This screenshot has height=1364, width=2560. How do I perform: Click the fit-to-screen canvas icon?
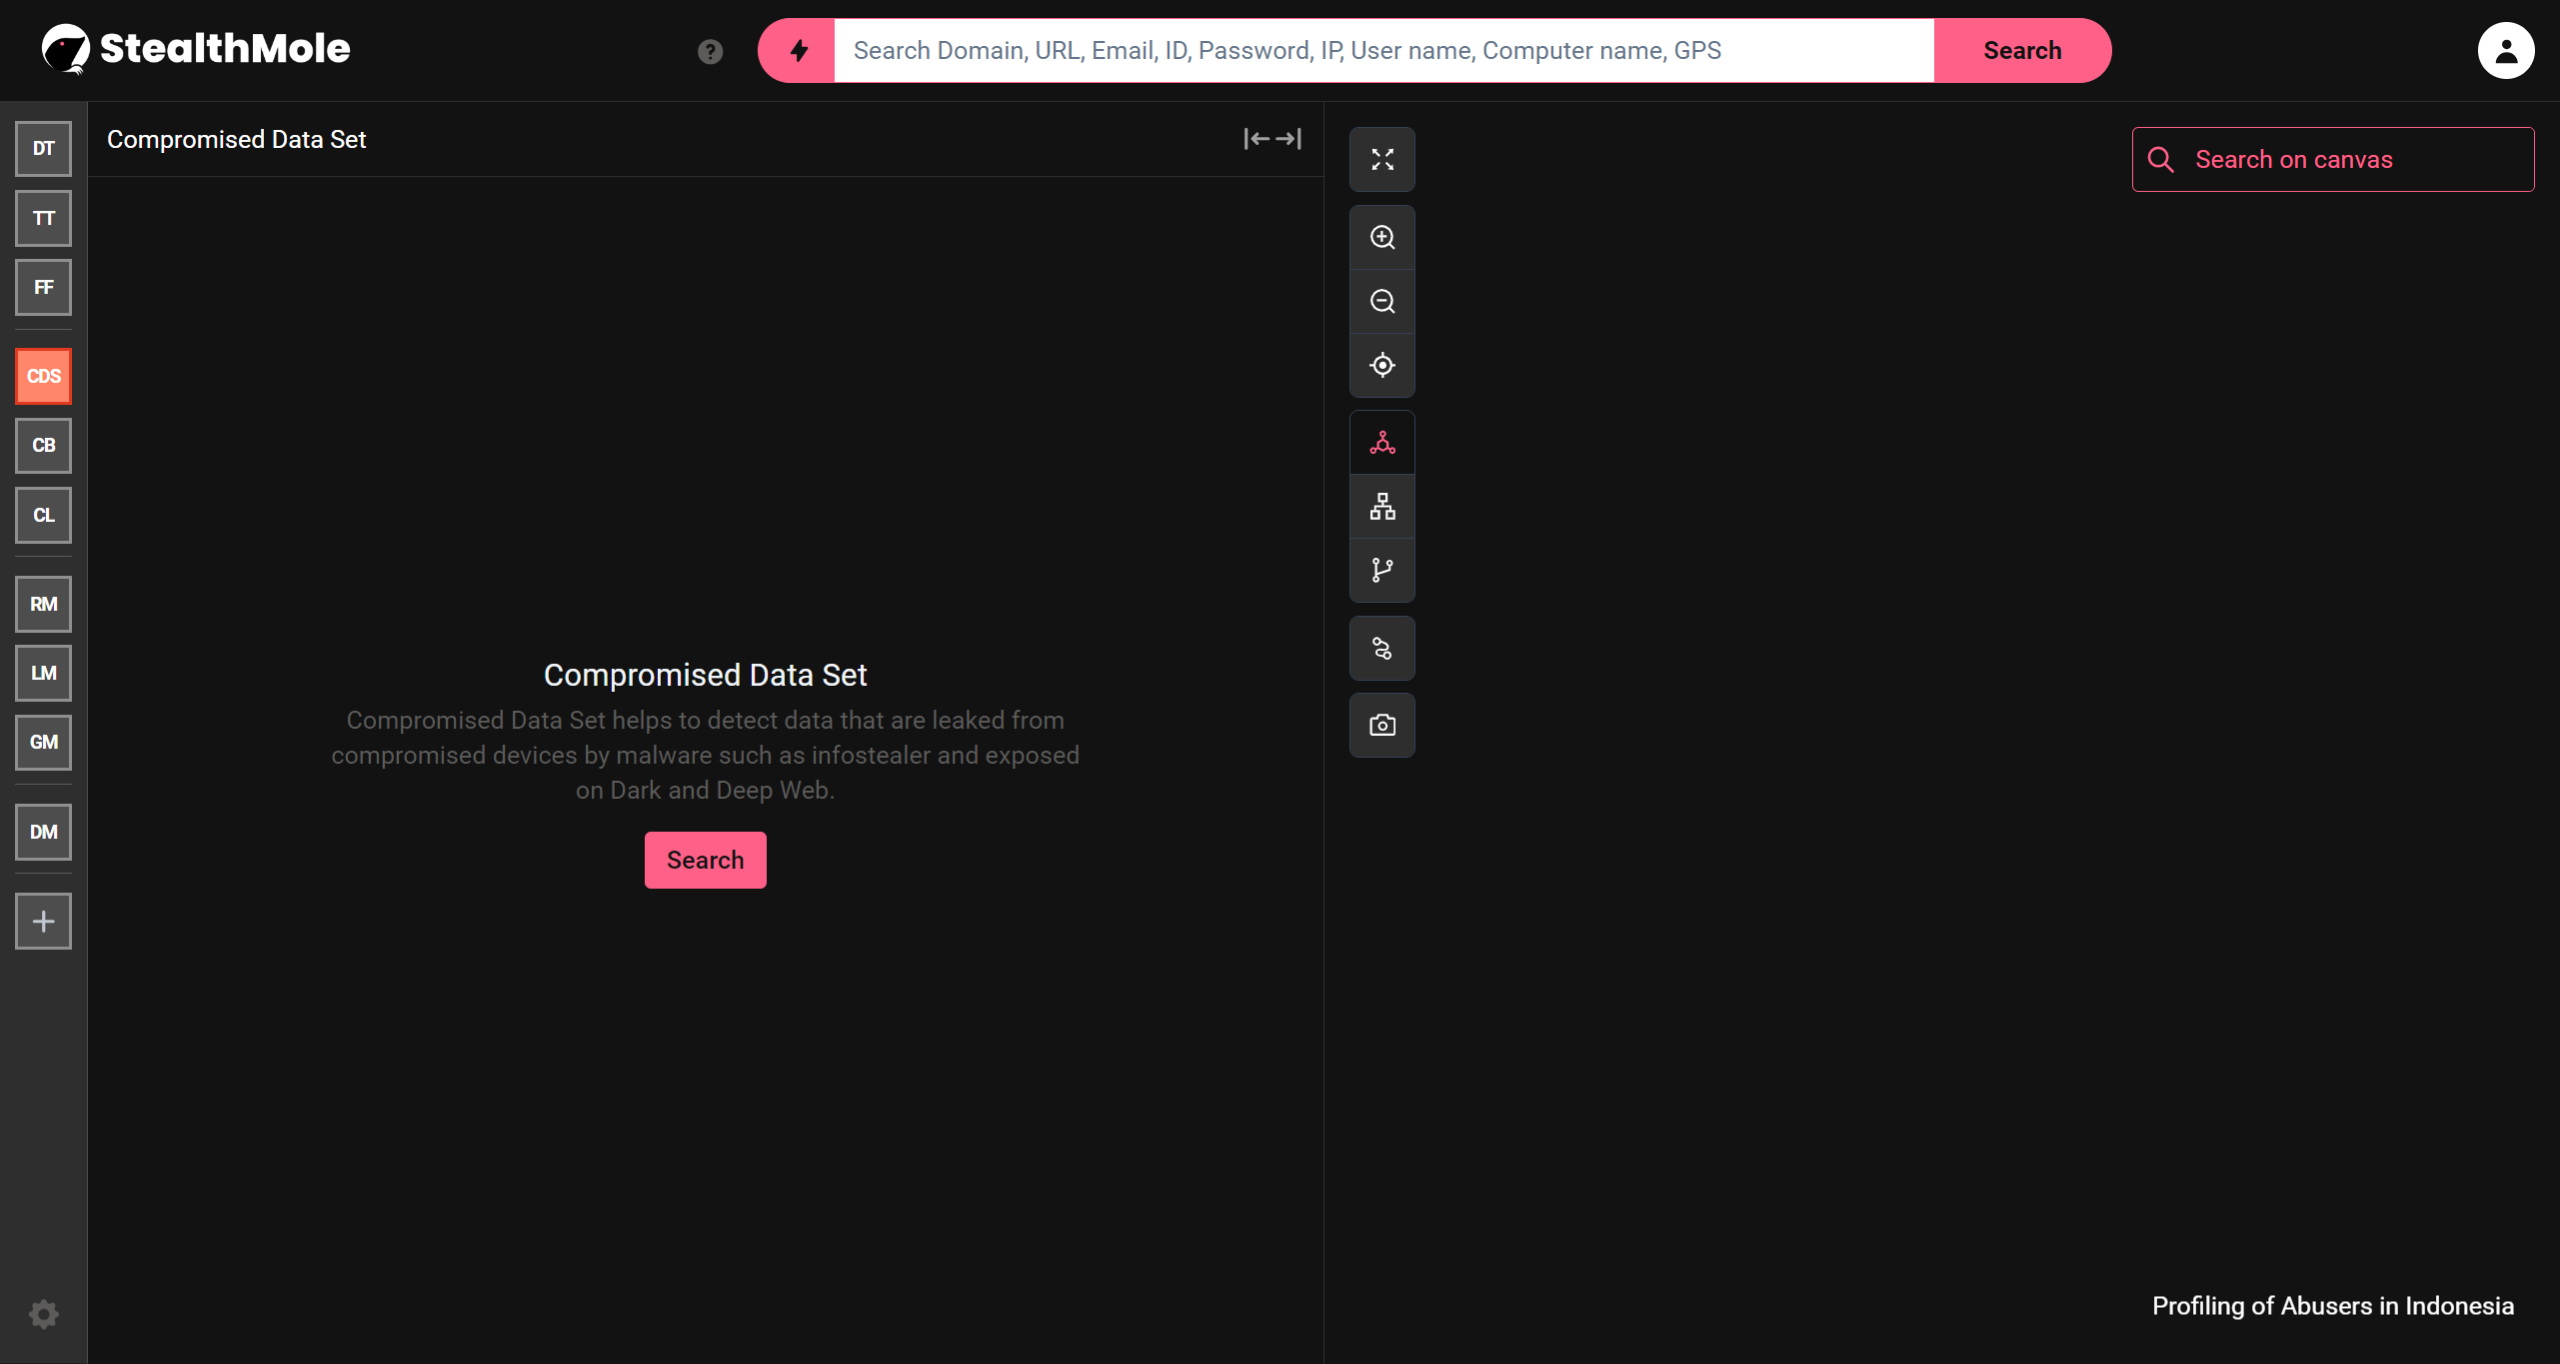pos(1382,159)
